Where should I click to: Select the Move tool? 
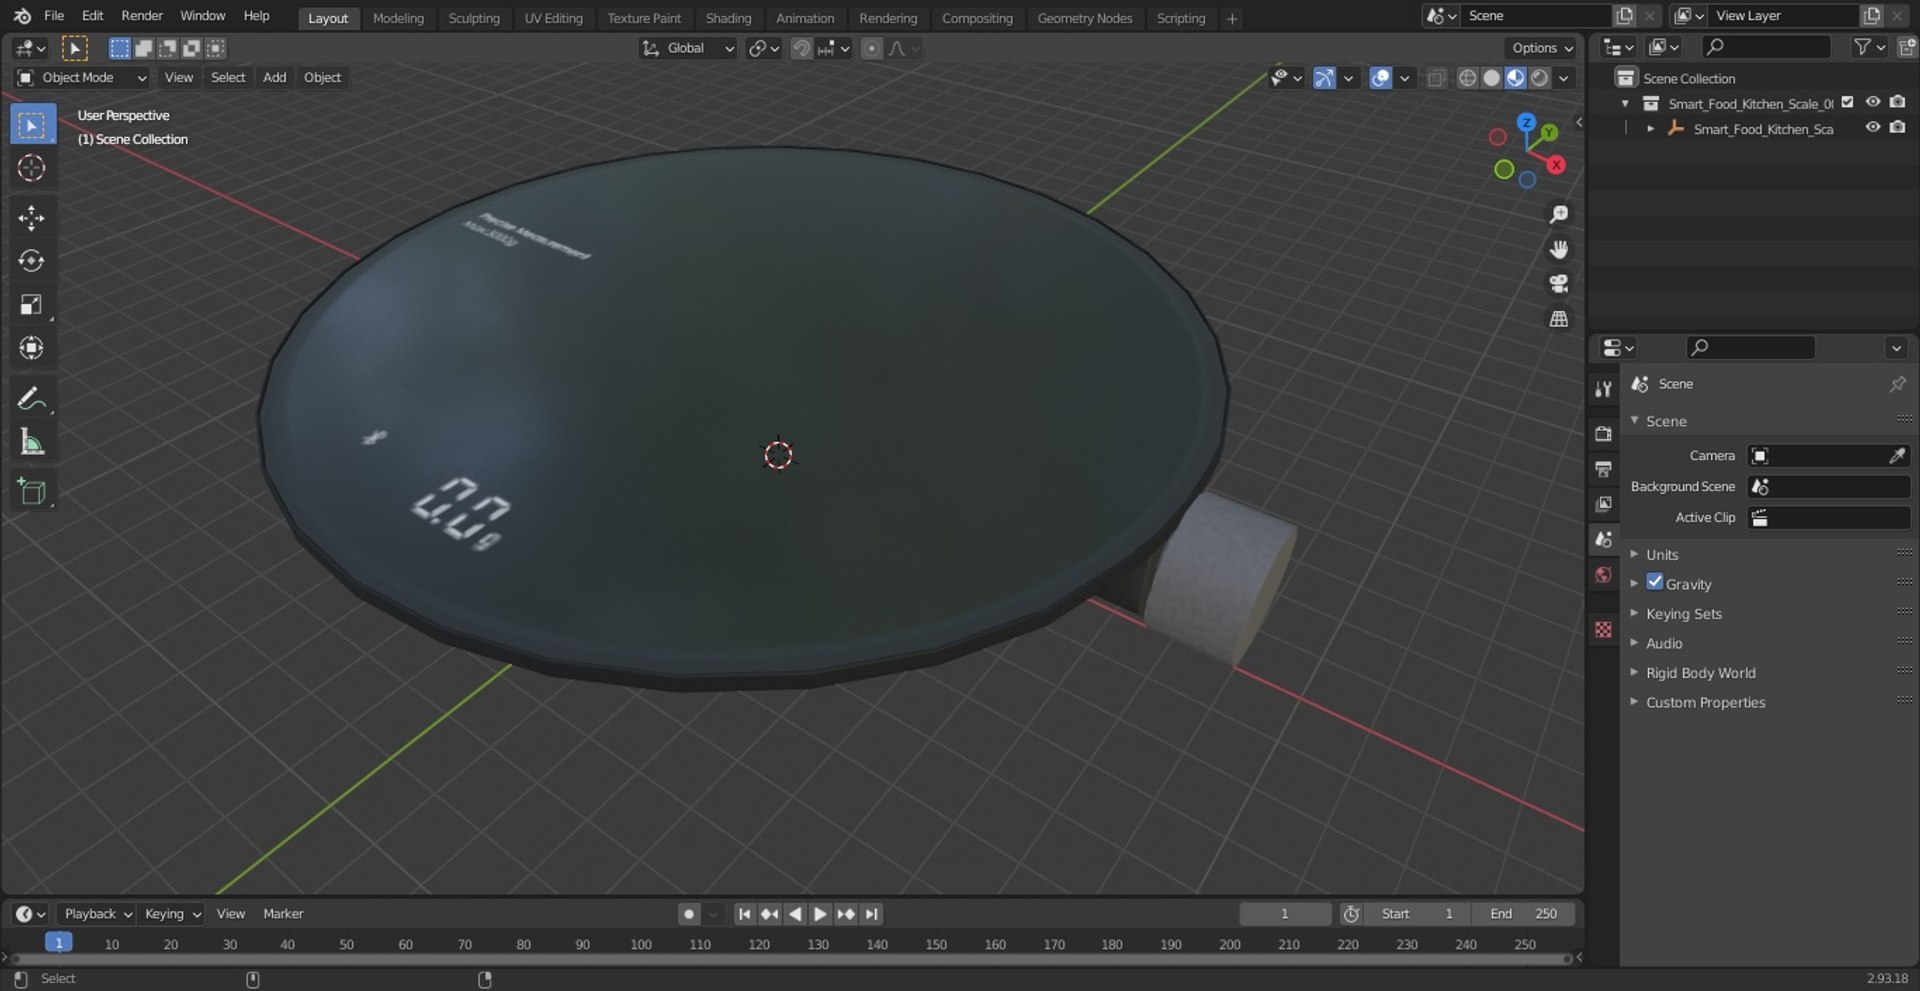[x=32, y=218]
